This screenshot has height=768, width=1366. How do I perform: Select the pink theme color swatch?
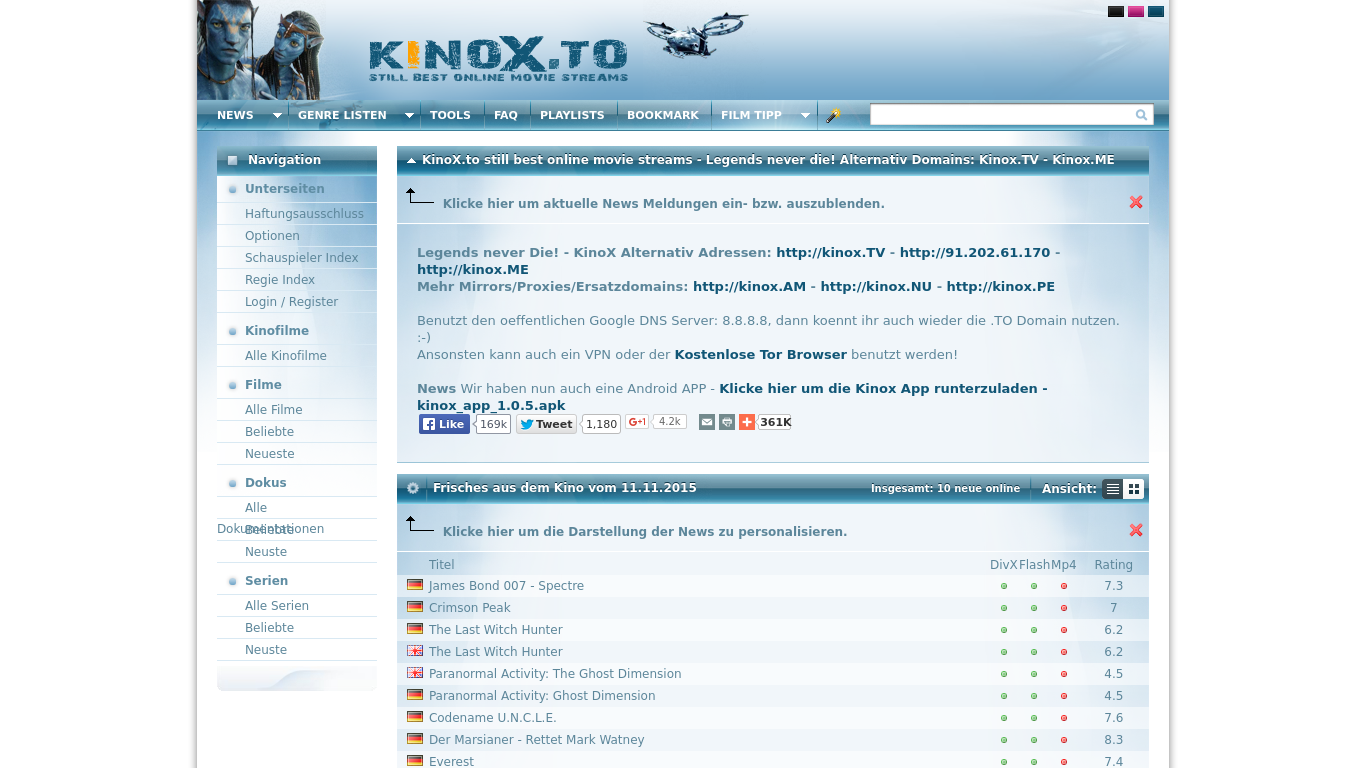[1134, 11]
